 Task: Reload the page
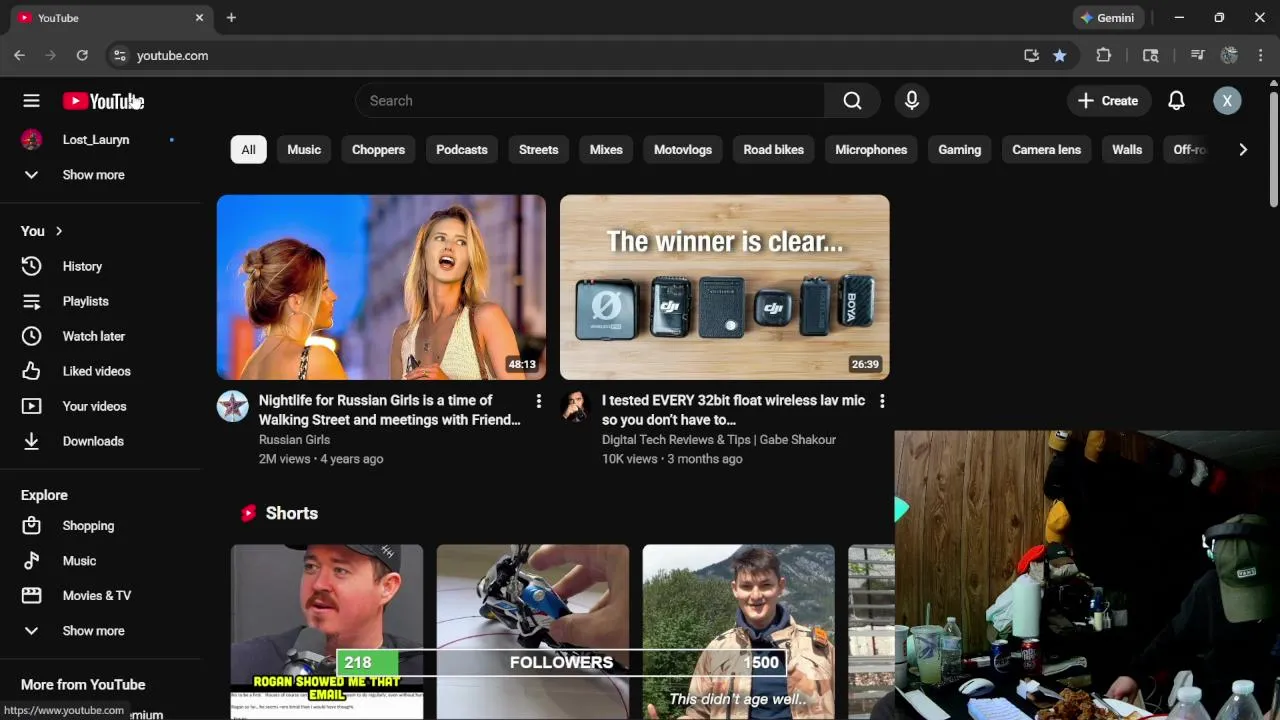pyautogui.click(x=82, y=55)
